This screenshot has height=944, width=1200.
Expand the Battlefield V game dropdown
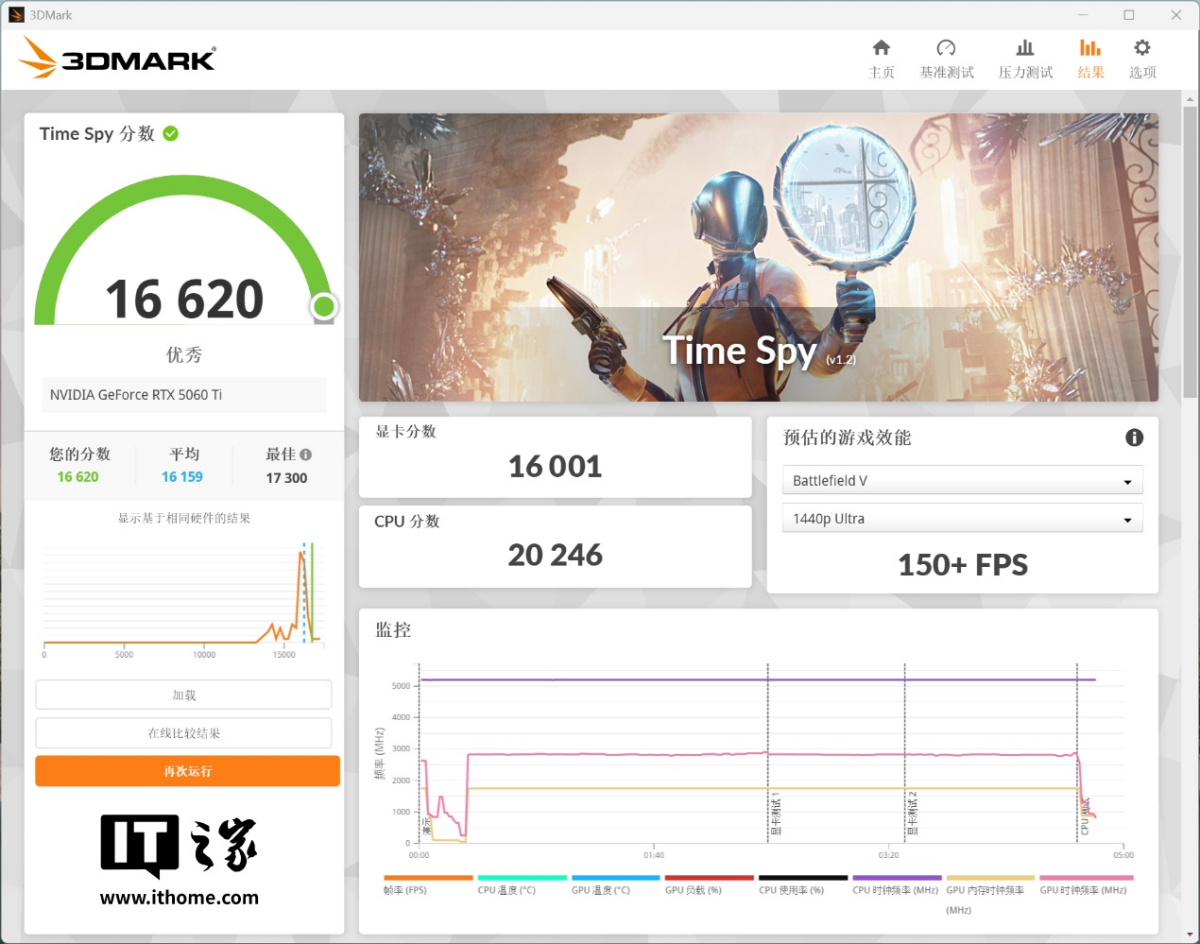[x=962, y=481]
